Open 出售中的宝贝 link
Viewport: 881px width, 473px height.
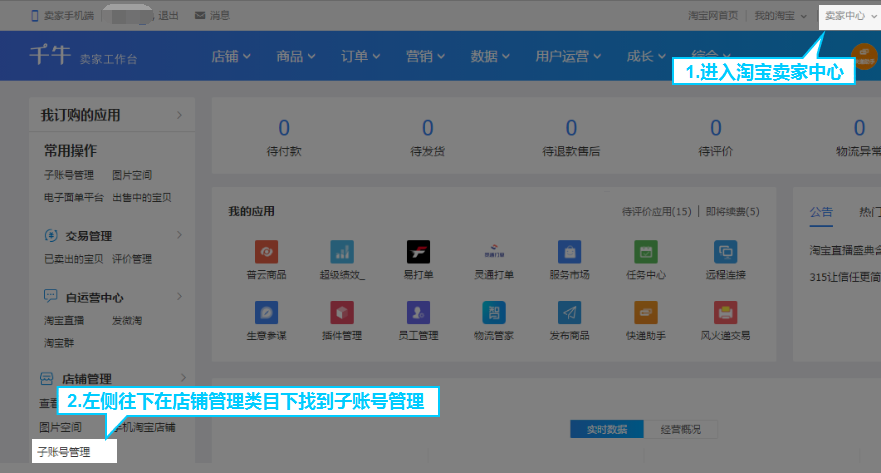pos(142,197)
